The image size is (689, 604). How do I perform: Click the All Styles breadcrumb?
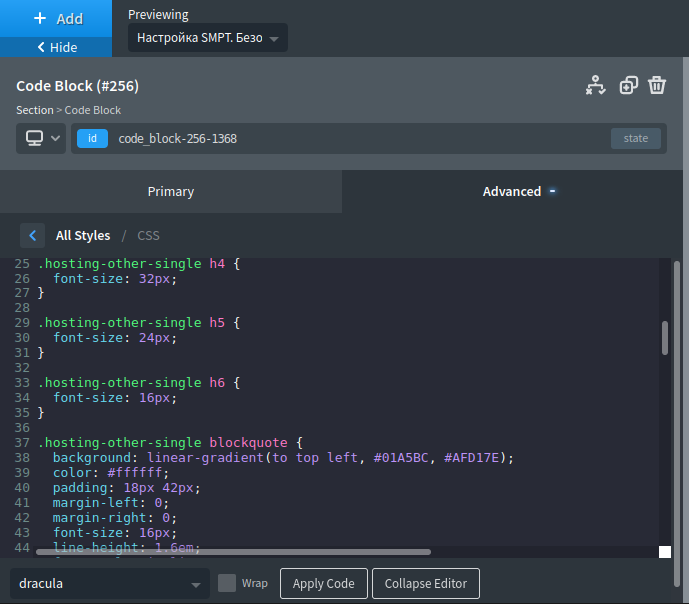pos(83,235)
